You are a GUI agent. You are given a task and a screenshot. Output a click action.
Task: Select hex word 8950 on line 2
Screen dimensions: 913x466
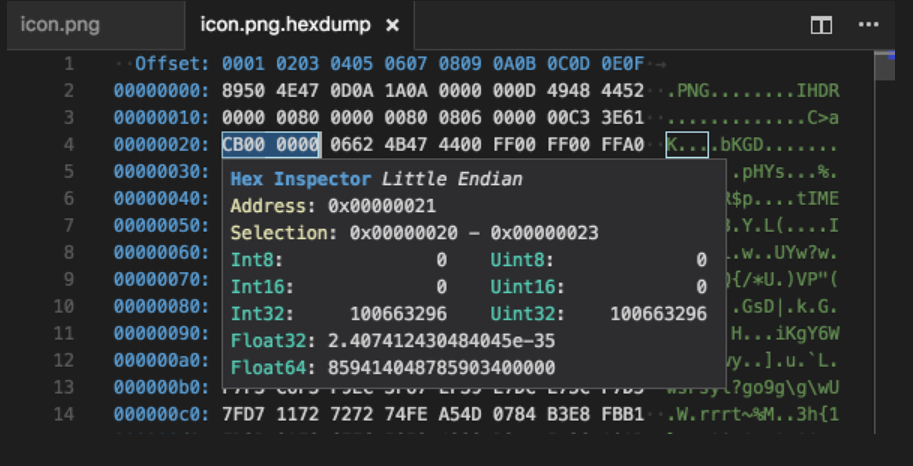pos(243,91)
